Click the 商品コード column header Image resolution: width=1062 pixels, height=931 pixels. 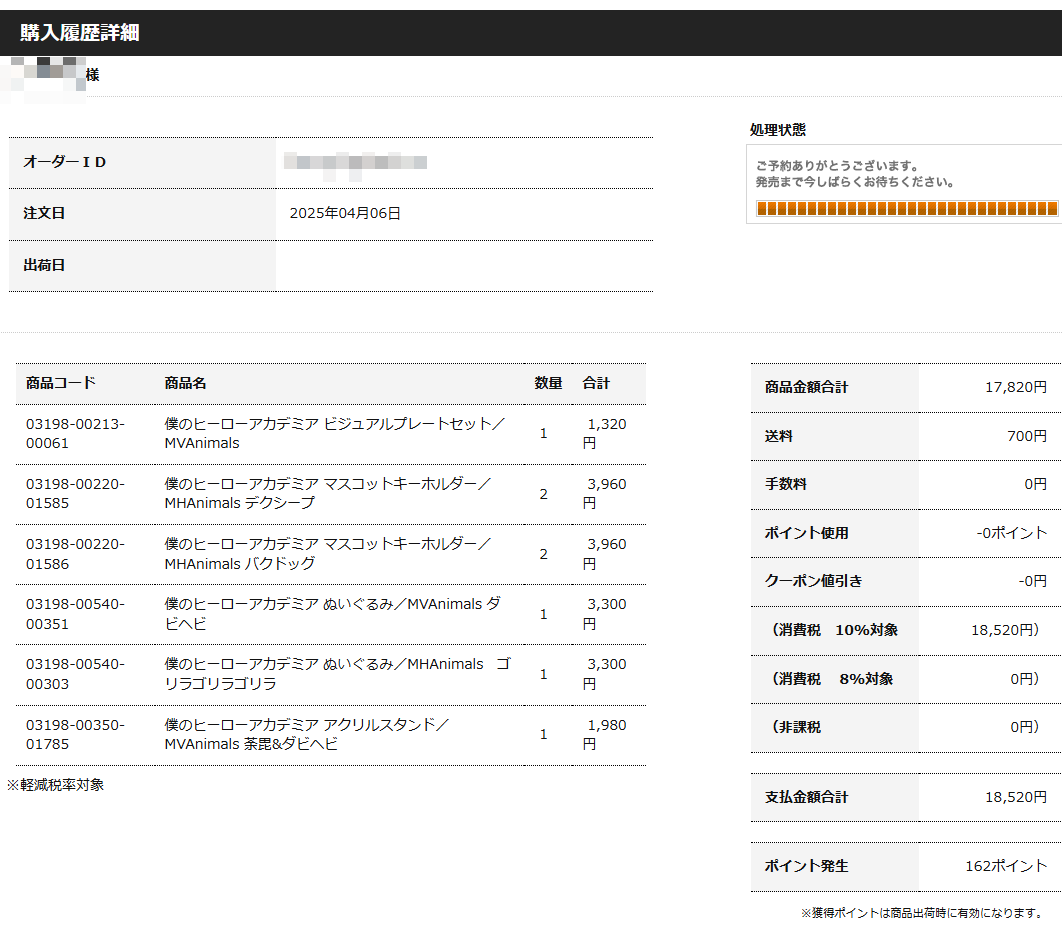point(61,383)
